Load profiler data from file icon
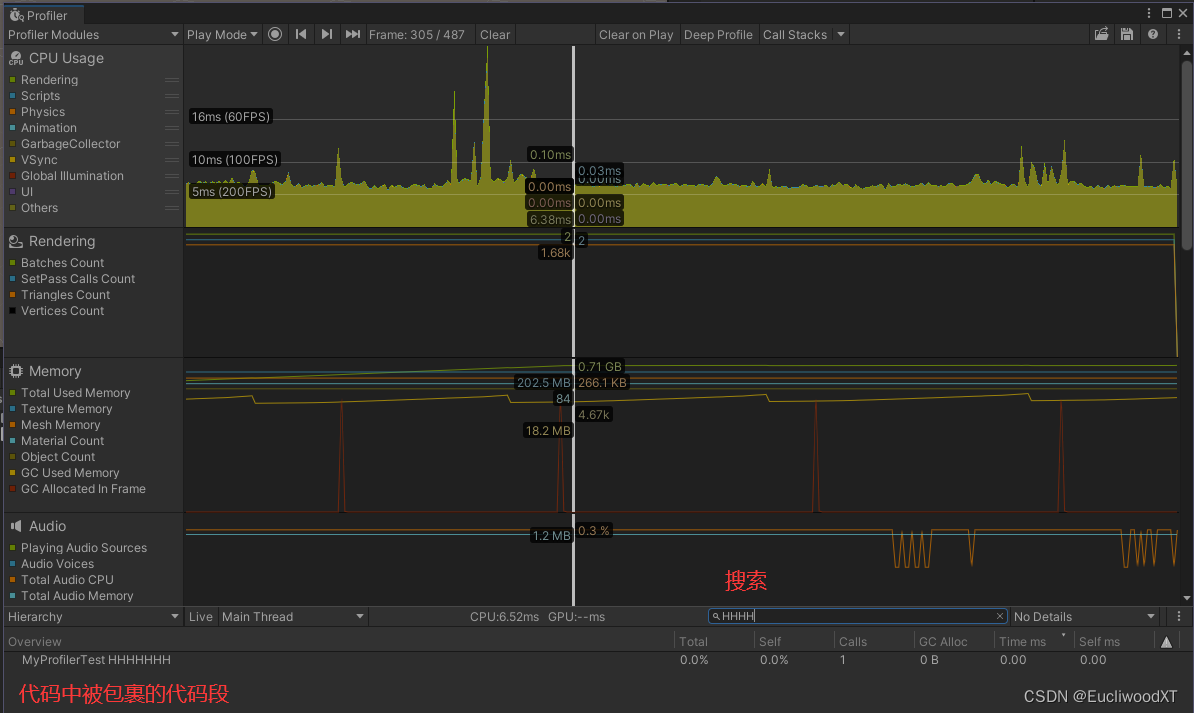The height and width of the screenshot is (713, 1194). tap(1101, 34)
